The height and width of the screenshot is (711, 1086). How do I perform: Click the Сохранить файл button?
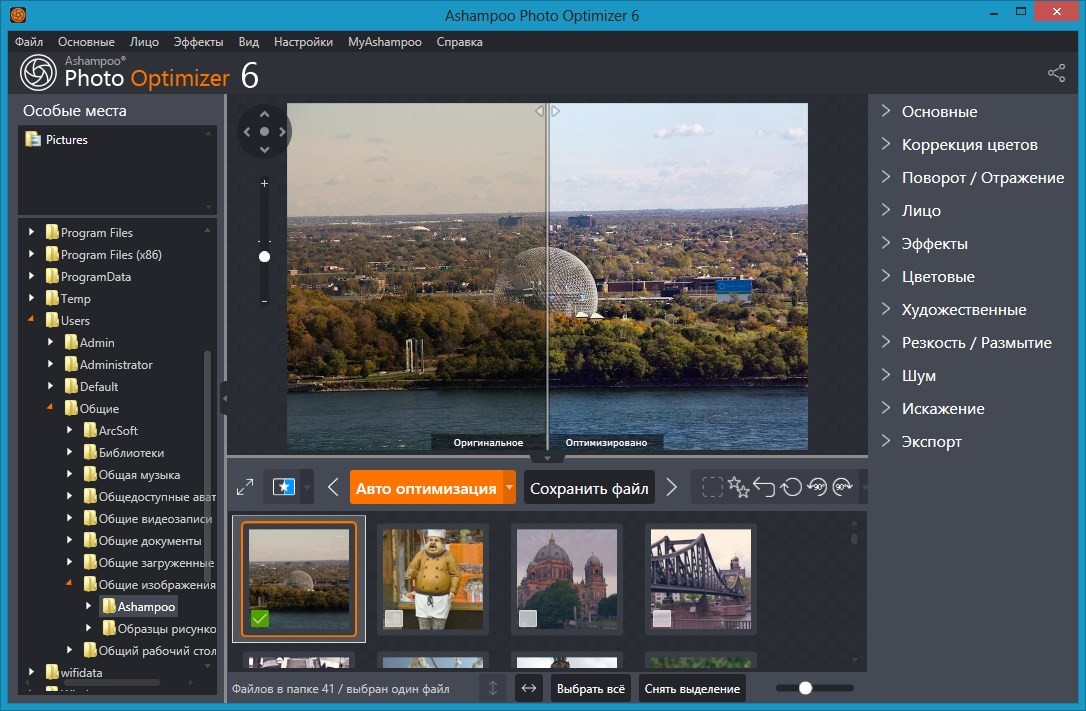589,488
